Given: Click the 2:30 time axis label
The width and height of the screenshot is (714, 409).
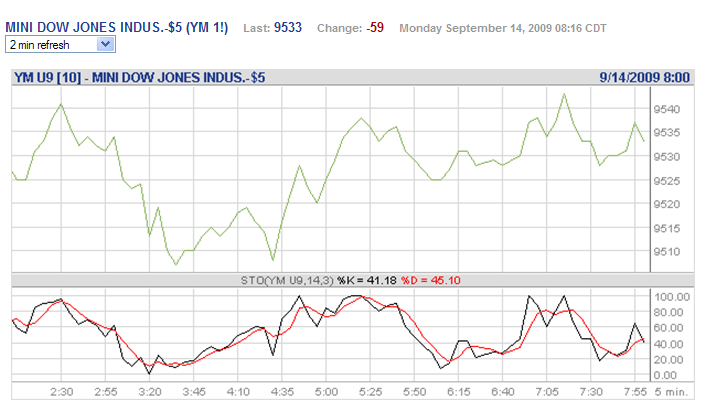Looking at the screenshot, I should 61,392.
